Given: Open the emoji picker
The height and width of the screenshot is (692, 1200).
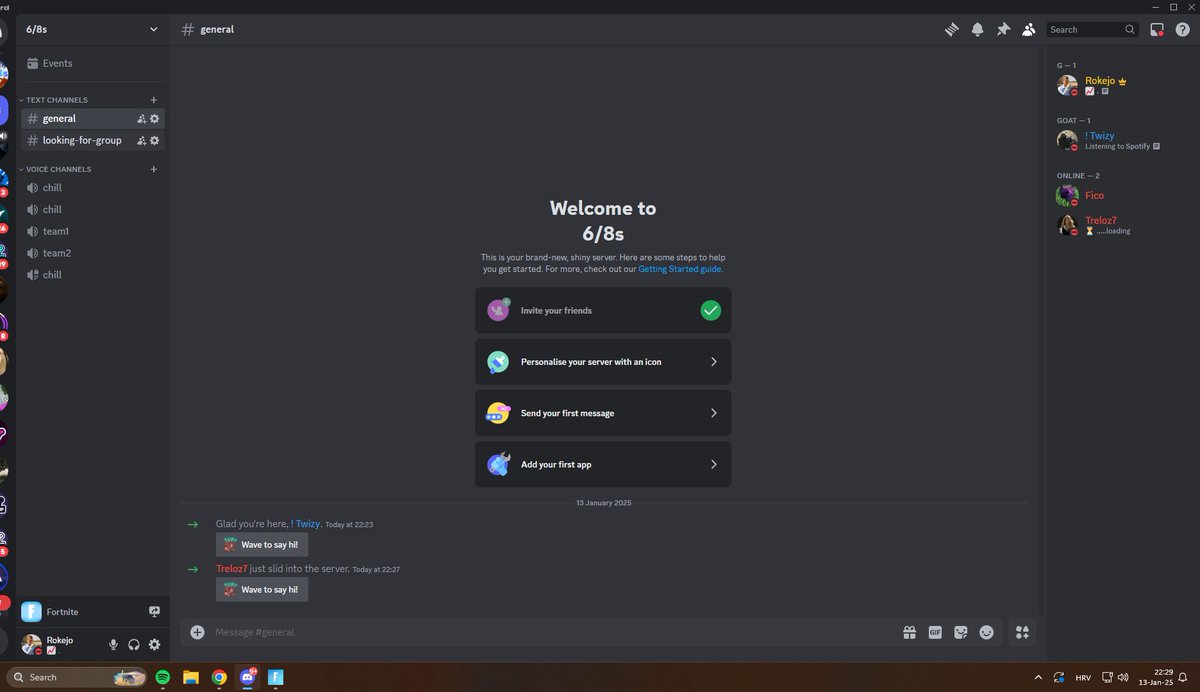Looking at the screenshot, I should click(x=987, y=632).
